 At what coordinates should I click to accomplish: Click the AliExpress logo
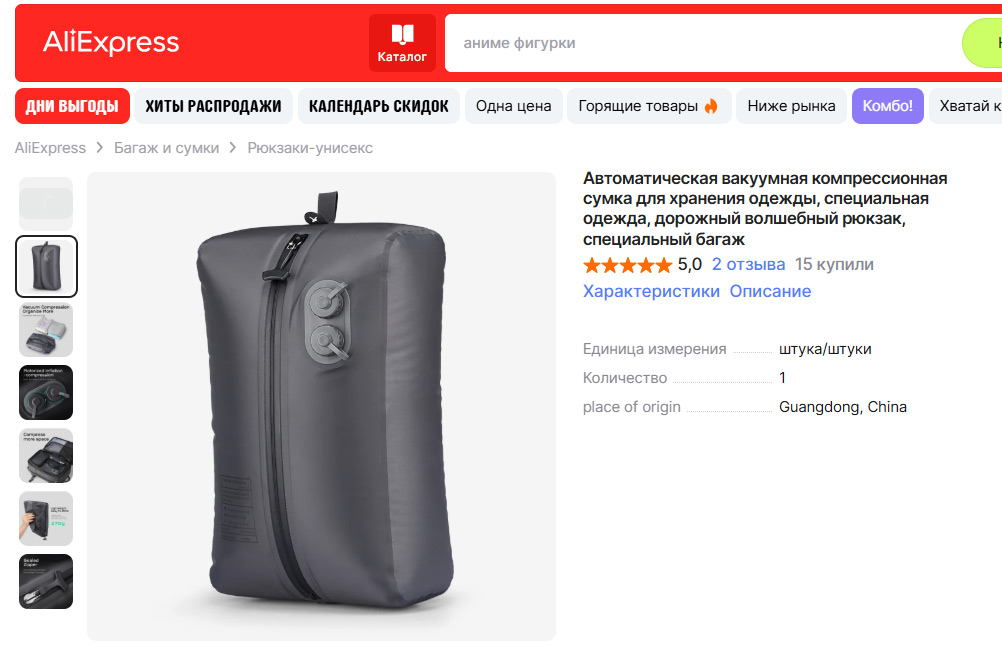[x=111, y=43]
